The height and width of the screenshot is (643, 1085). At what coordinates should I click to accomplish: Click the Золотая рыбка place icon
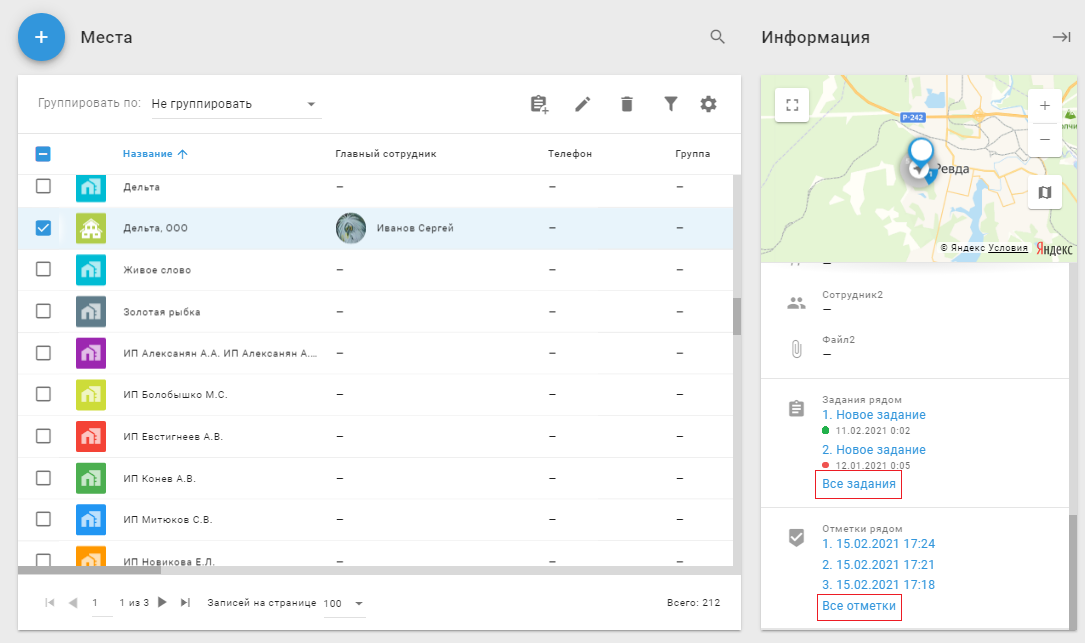(91, 311)
